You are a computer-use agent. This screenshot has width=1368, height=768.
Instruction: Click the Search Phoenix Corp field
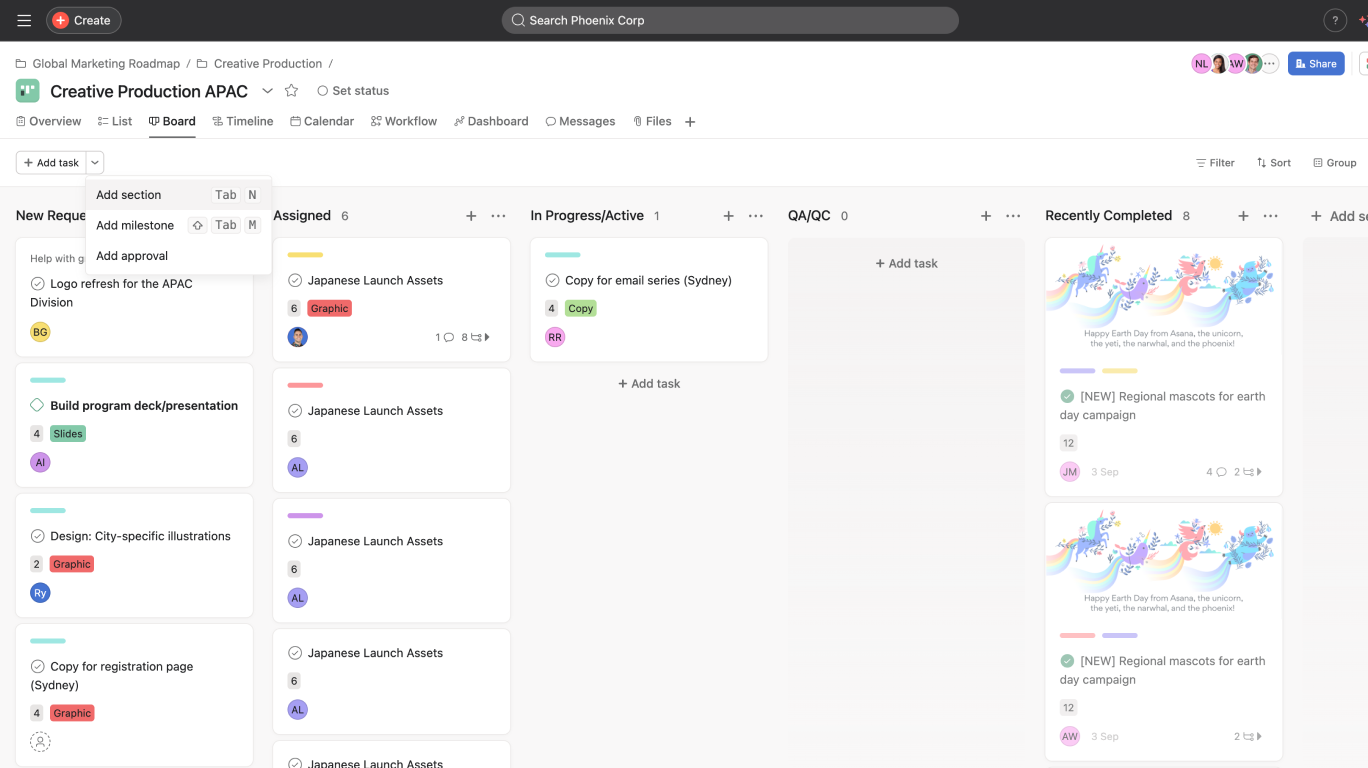[730, 20]
